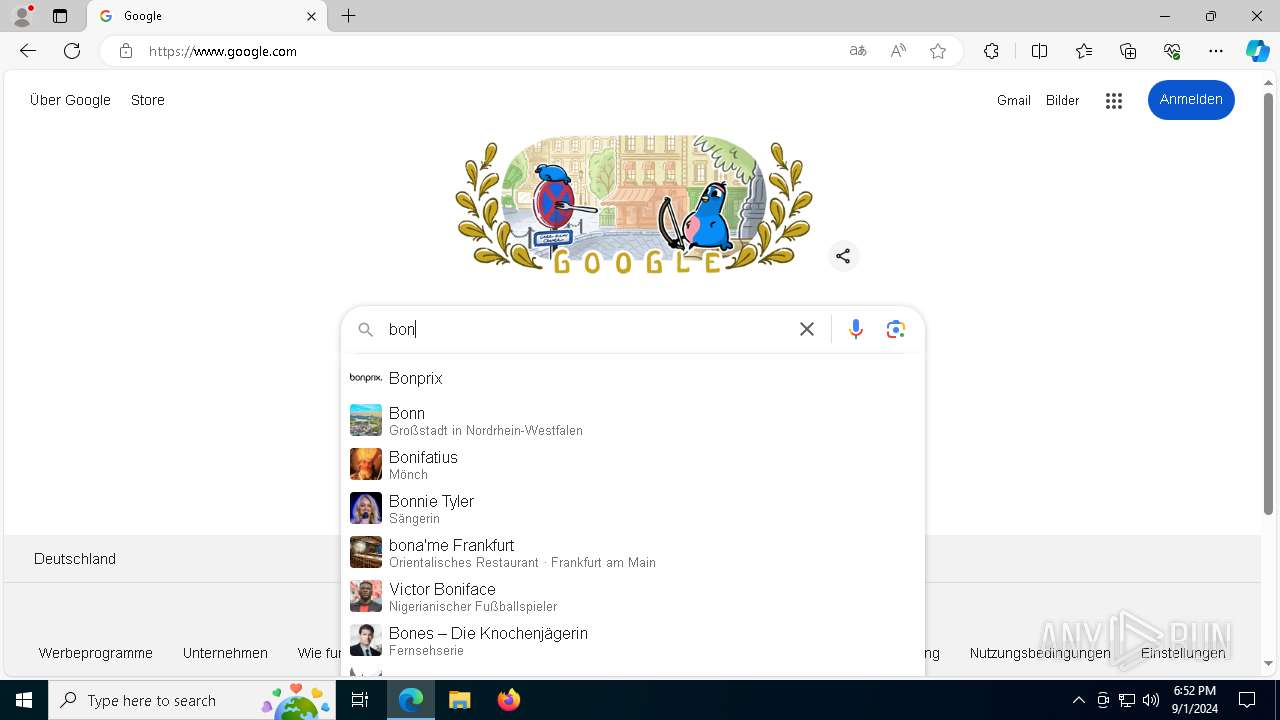Open the Extensions puzzle icon

tap(991, 51)
